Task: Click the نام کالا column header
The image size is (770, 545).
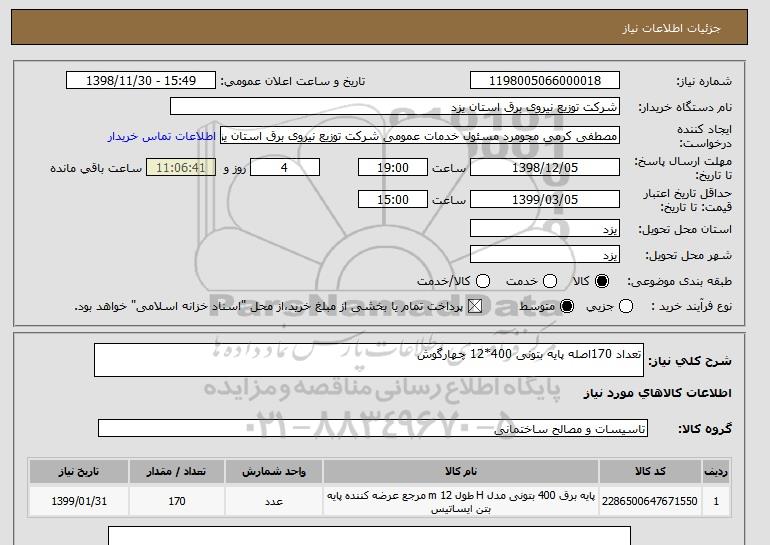Action: (x=461, y=471)
